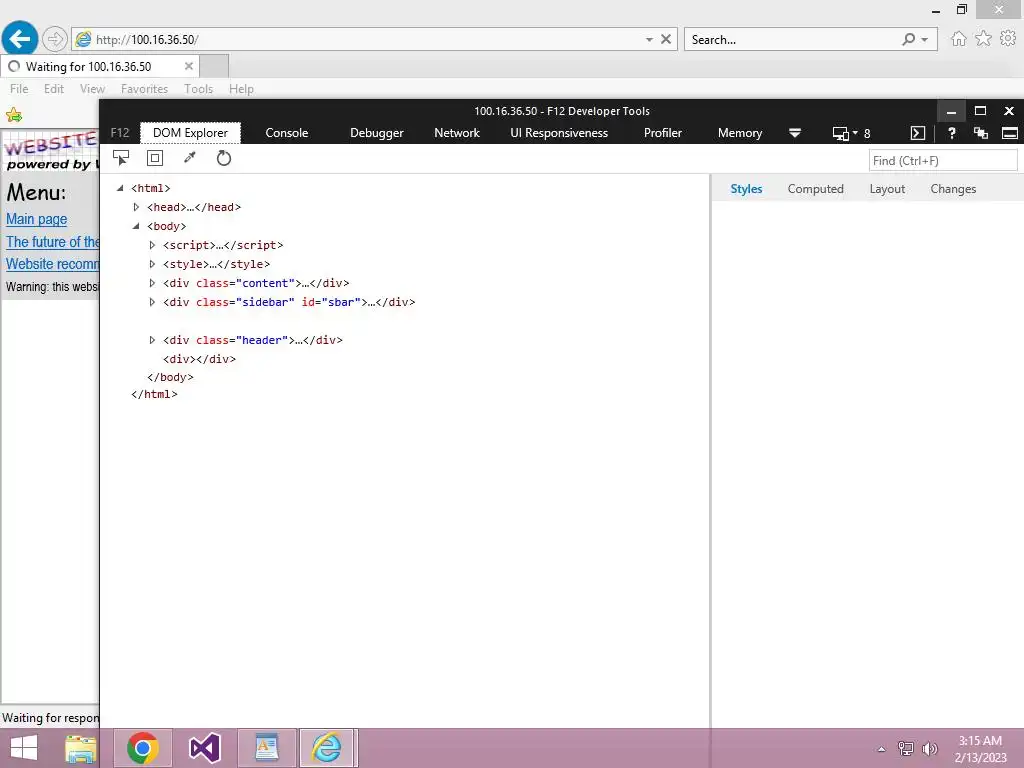Open the Favorites star icon
The image size is (1024, 768).
(x=983, y=39)
